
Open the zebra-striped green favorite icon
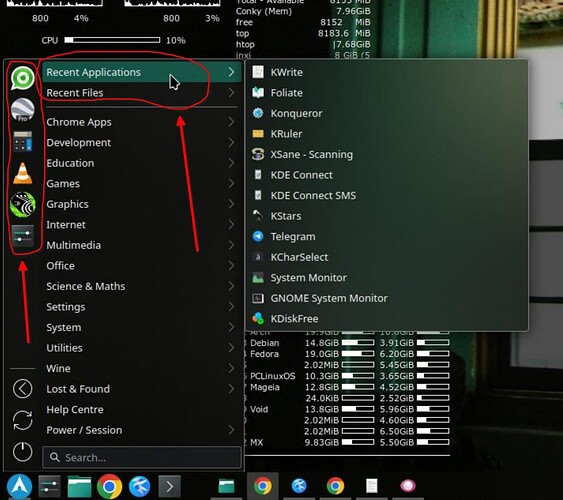(23, 205)
